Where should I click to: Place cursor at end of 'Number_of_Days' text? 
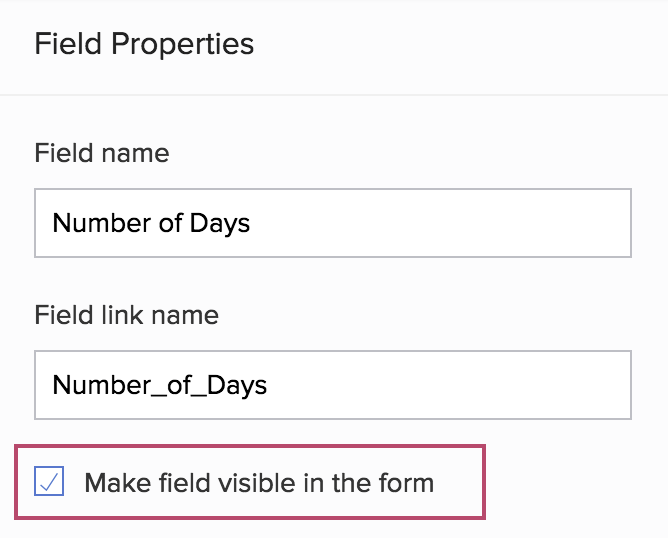[x=268, y=384]
